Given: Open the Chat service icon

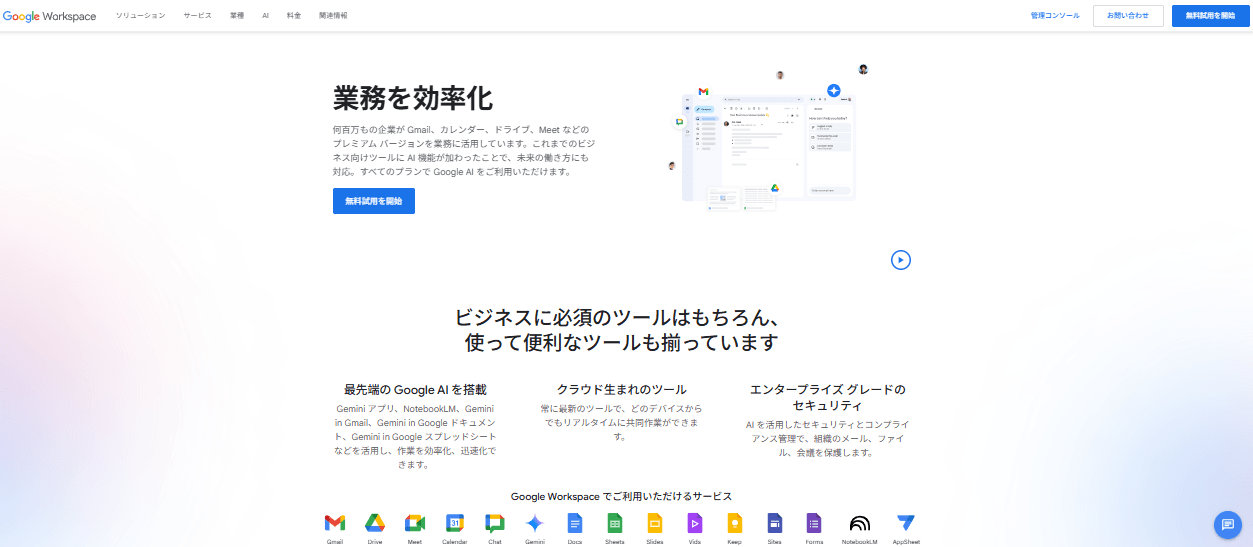Looking at the screenshot, I should [x=495, y=523].
